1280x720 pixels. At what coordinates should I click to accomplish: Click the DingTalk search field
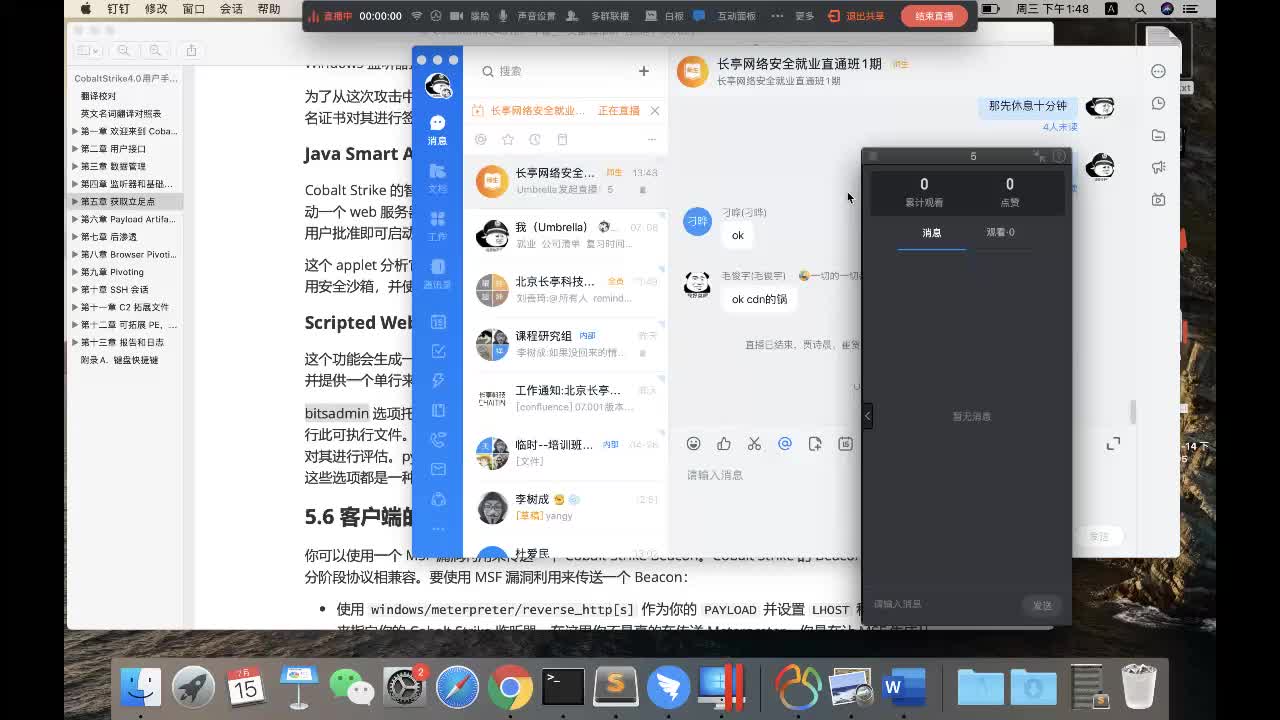coord(553,71)
